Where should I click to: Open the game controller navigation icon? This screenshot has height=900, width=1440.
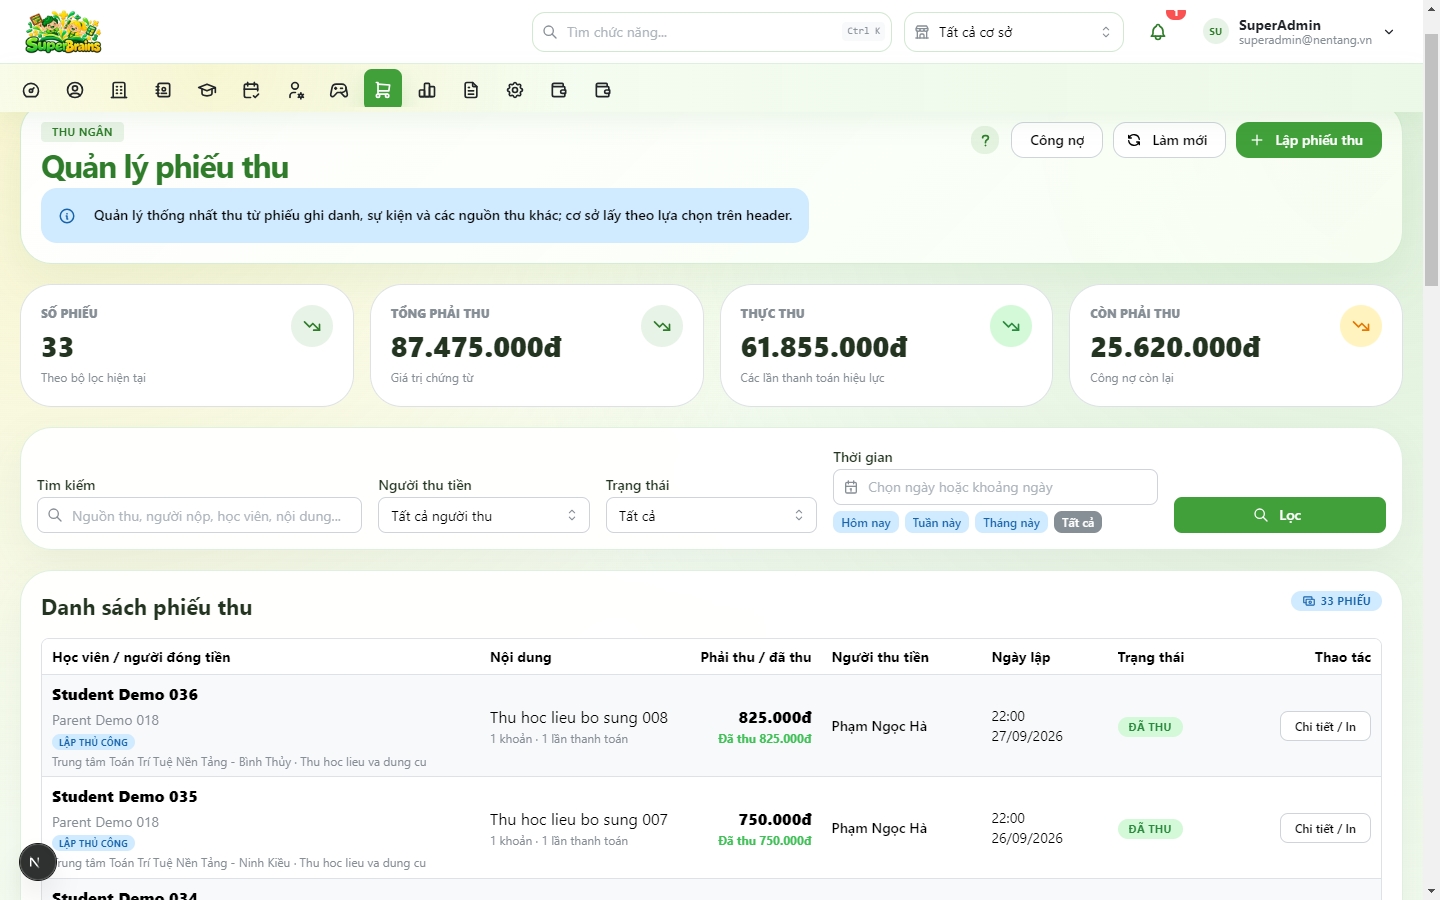point(339,90)
